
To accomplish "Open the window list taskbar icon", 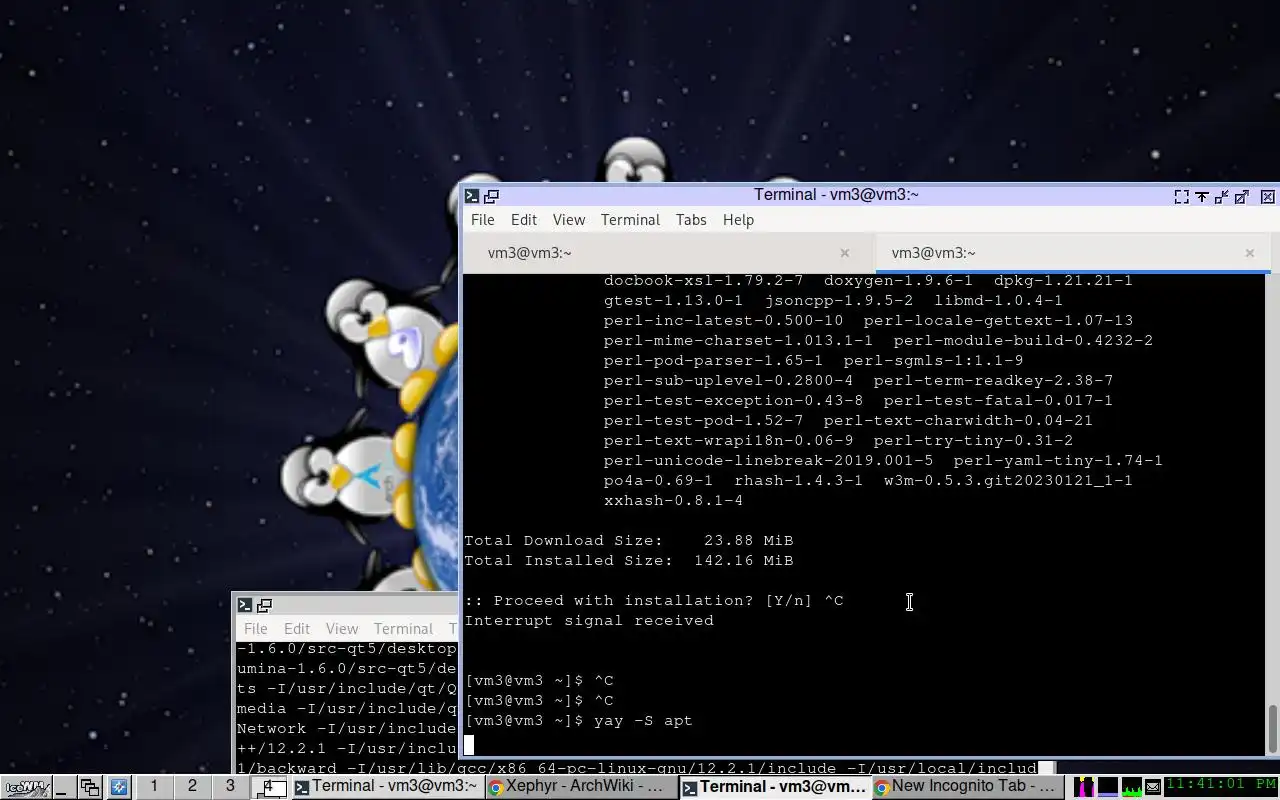I will [x=91, y=787].
